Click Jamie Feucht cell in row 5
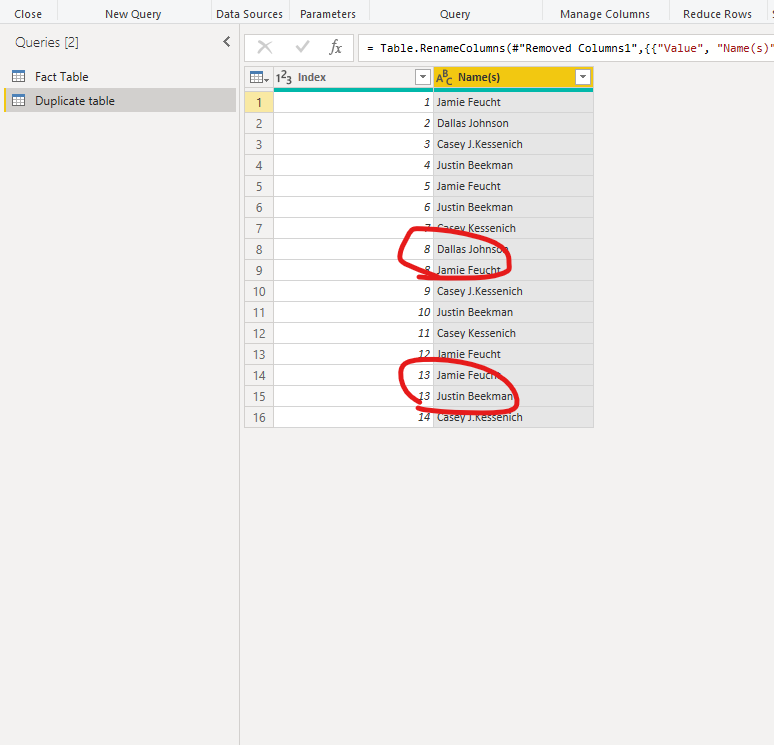 (x=513, y=186)
